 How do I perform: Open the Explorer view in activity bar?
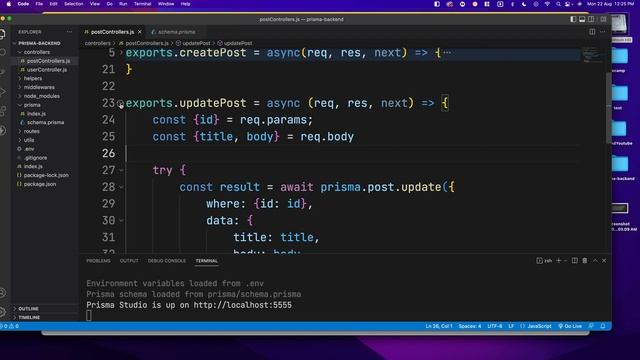[x=3, y=34]
